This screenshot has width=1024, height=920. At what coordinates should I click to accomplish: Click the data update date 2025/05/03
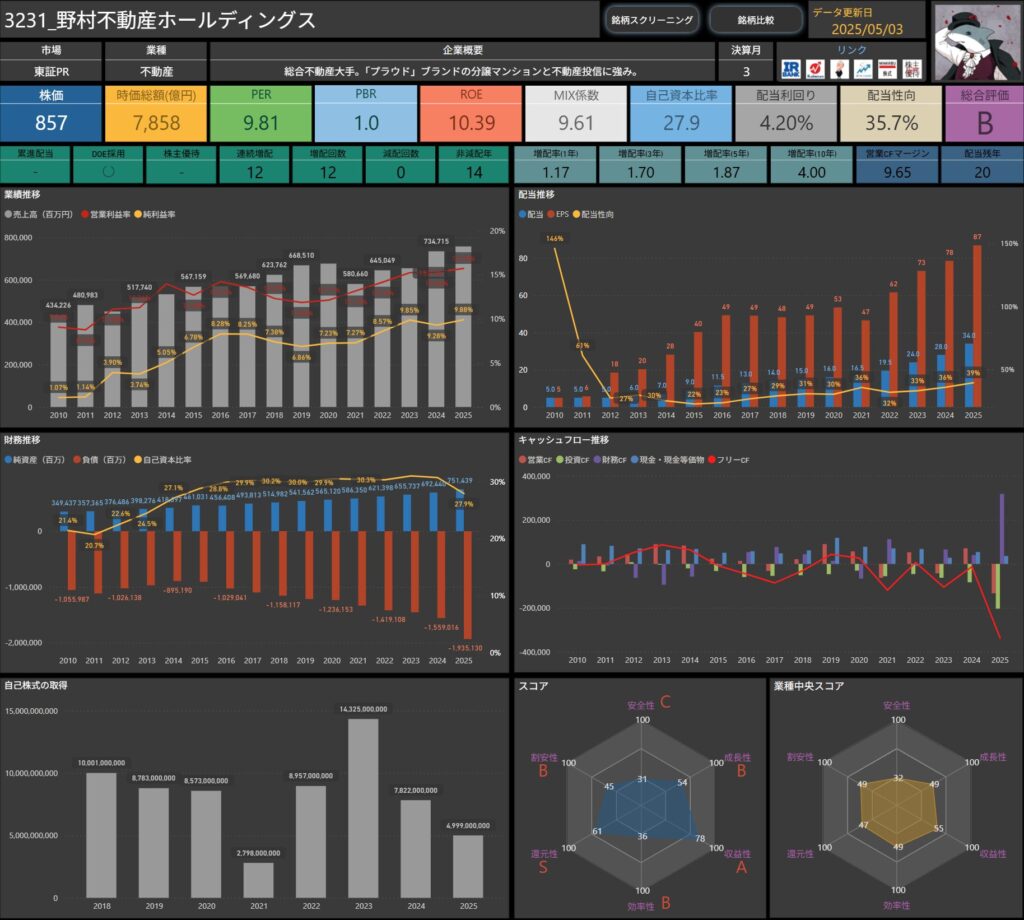pyautogui.click(x=867, y=29)
